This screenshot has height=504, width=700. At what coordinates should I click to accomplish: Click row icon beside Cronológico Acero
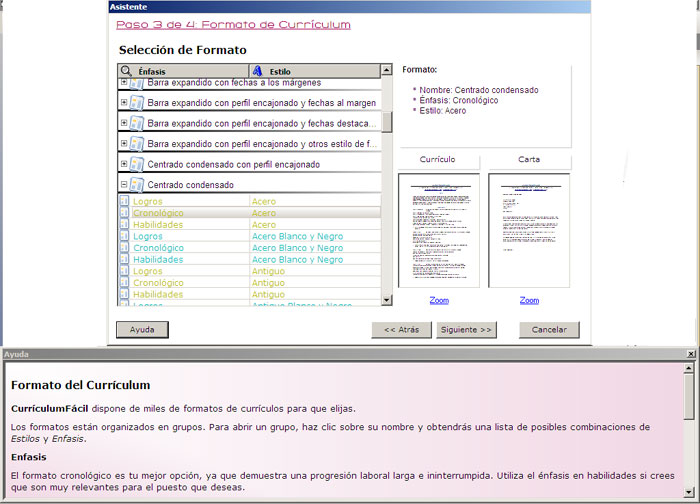coord(124,212)
